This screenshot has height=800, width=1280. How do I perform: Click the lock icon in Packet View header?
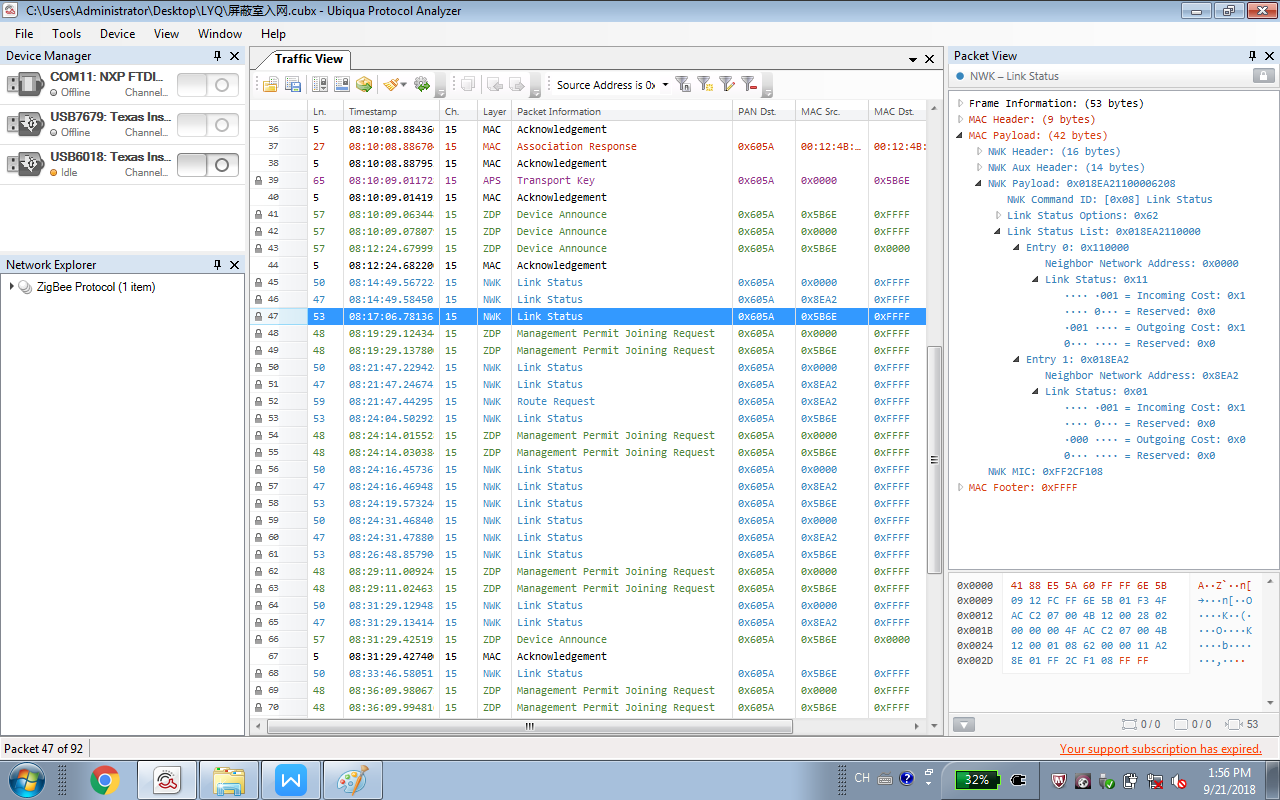click(x=1263, y=76)
